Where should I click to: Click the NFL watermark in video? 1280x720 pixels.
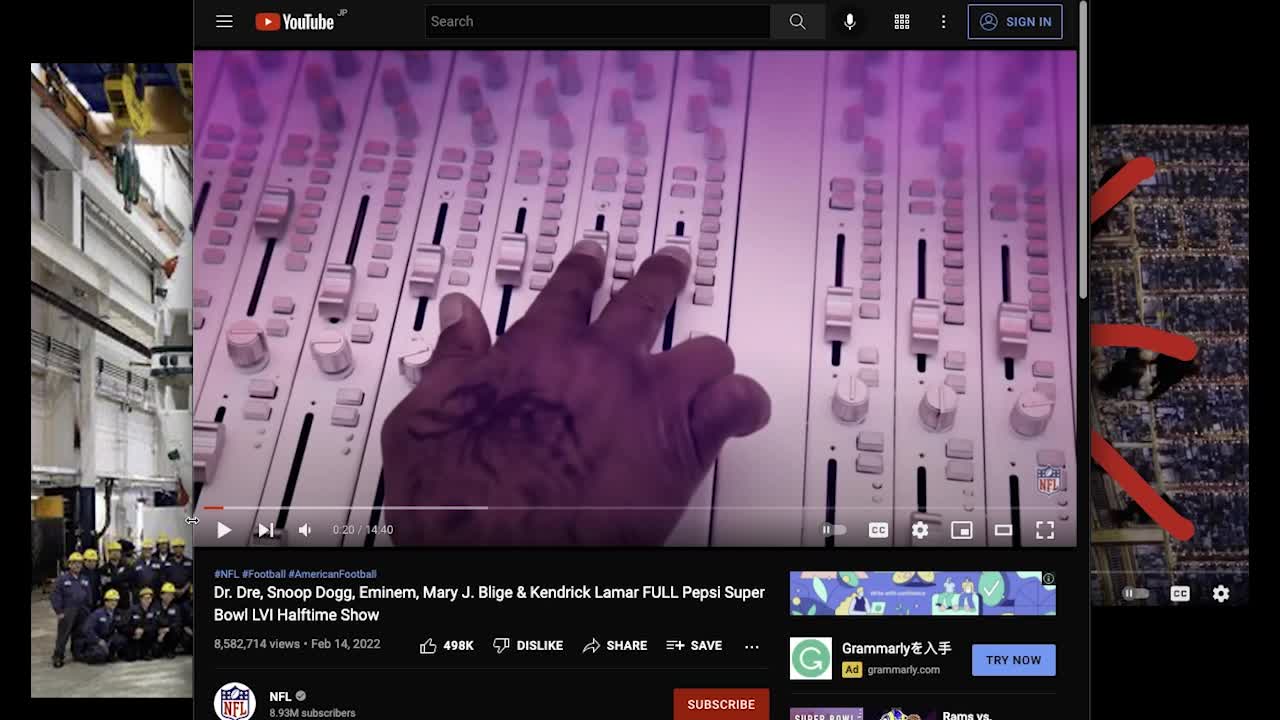(x=1048, y=480)
